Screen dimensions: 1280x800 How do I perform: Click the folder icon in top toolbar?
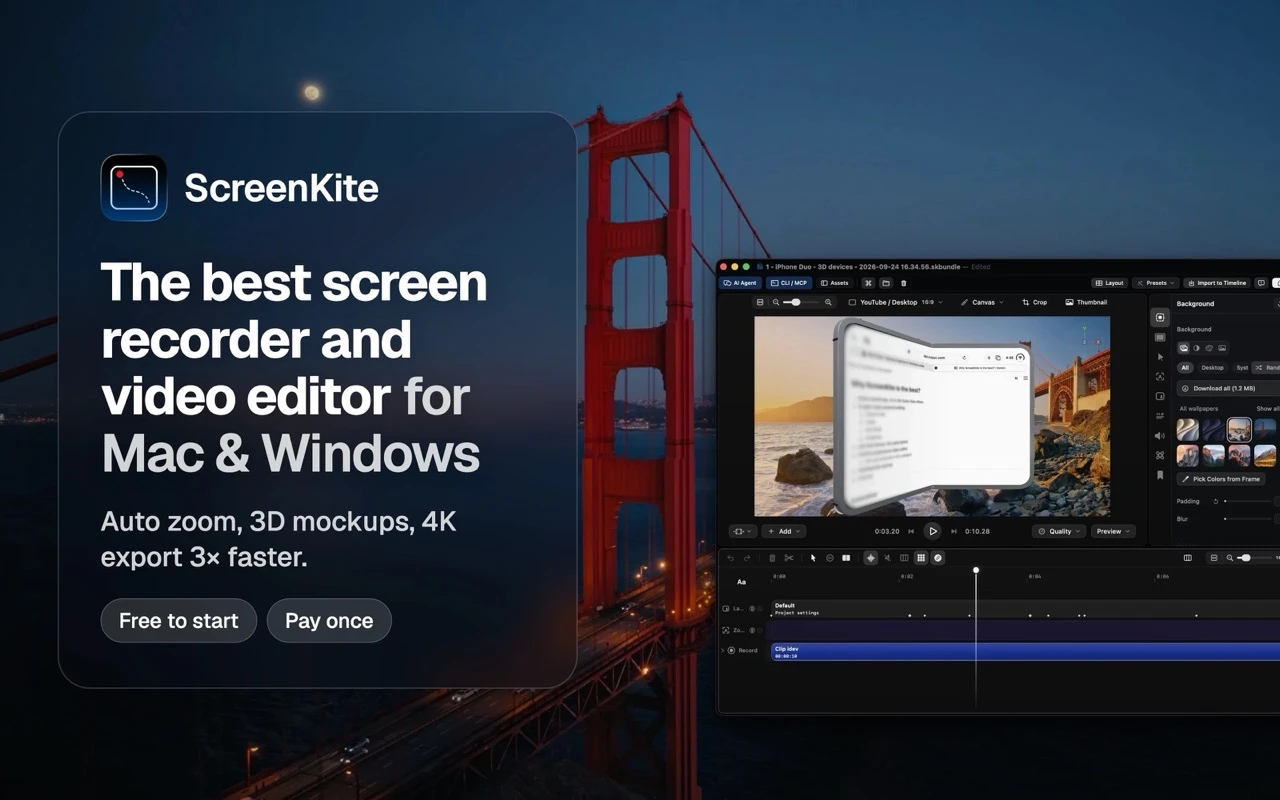[x=886, y=283]
